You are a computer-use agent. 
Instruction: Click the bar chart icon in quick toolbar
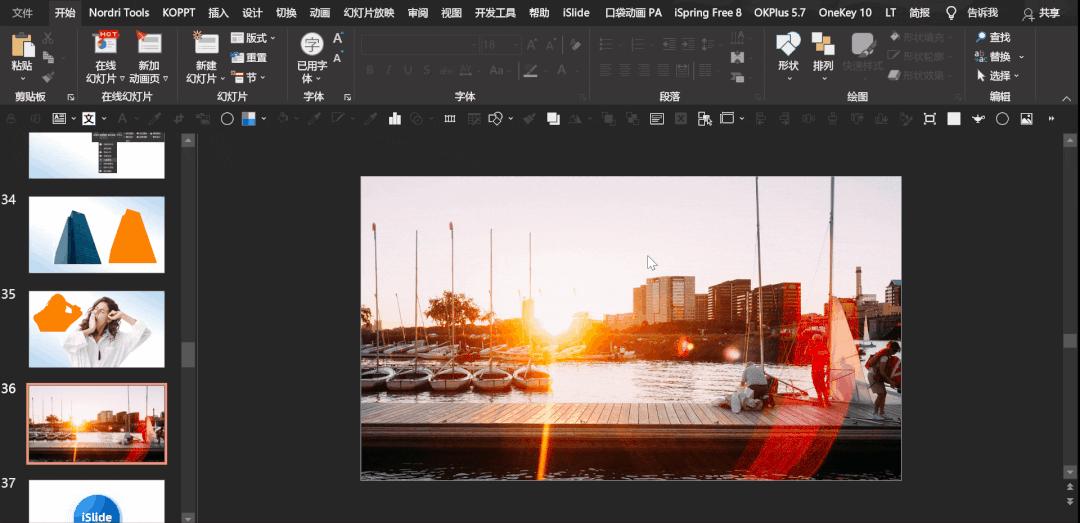coord(395,118)
